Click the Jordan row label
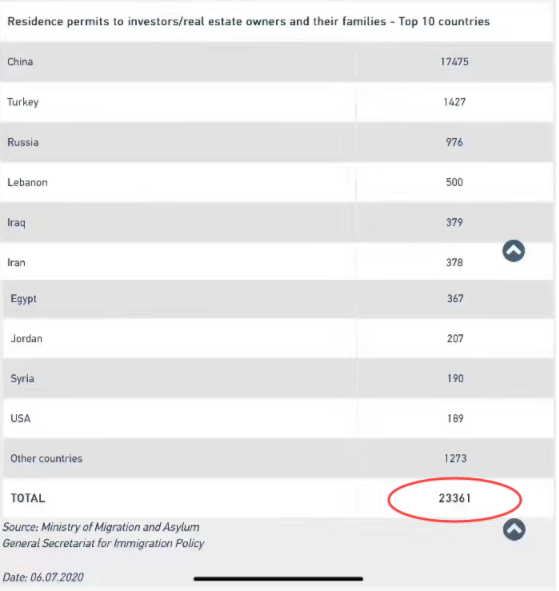The image size is (559, 591). [x=26, y=338]
